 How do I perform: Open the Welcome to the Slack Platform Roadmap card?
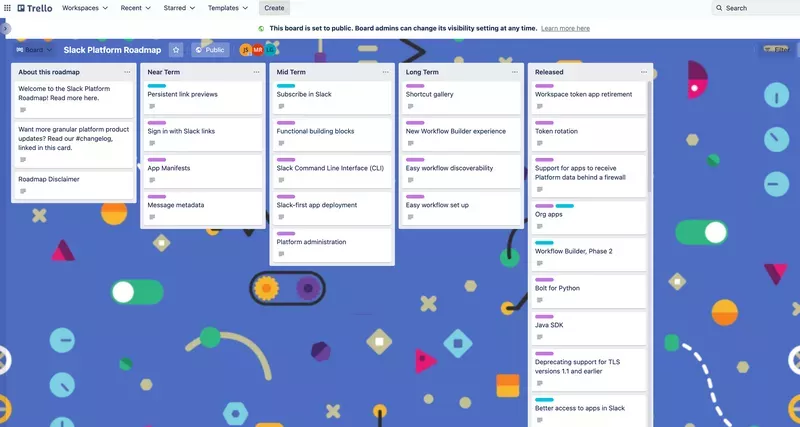(x=74, y=99)
